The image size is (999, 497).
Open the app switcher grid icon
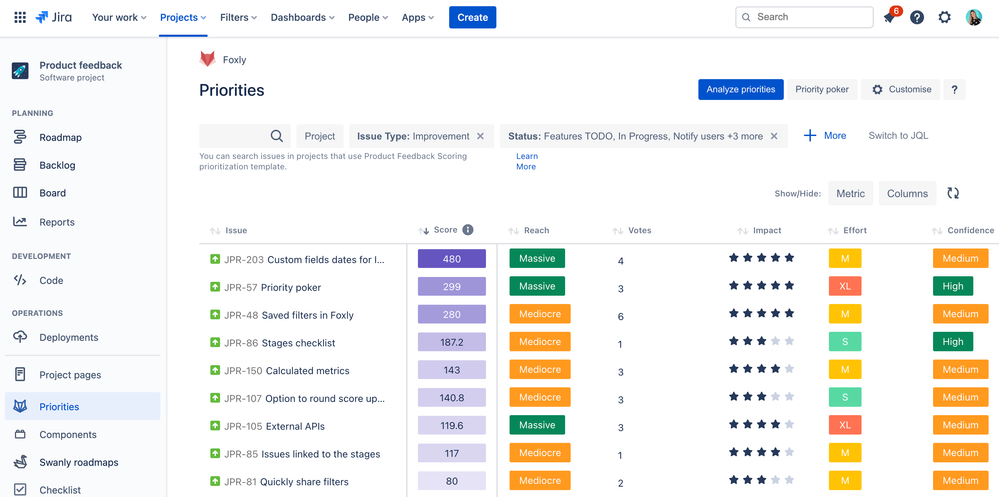20,17
